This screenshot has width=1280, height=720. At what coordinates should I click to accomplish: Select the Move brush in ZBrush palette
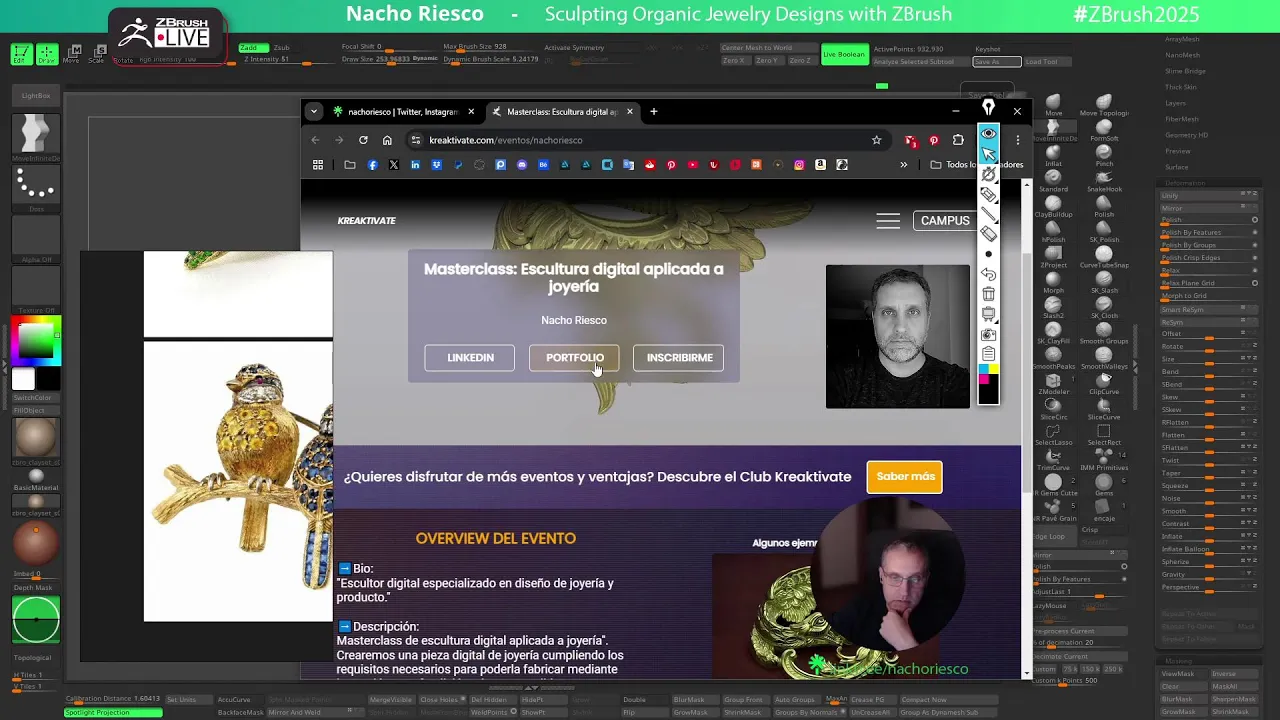coord(1053,104)
